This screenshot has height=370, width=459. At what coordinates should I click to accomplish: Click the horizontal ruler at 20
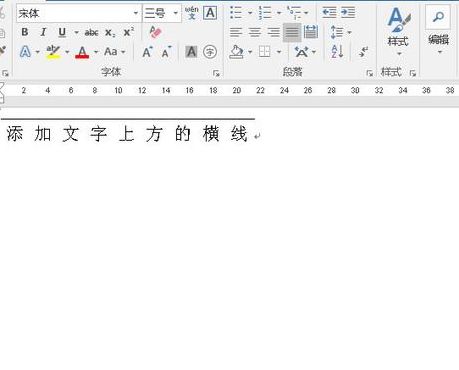click(x=237, y=90)
